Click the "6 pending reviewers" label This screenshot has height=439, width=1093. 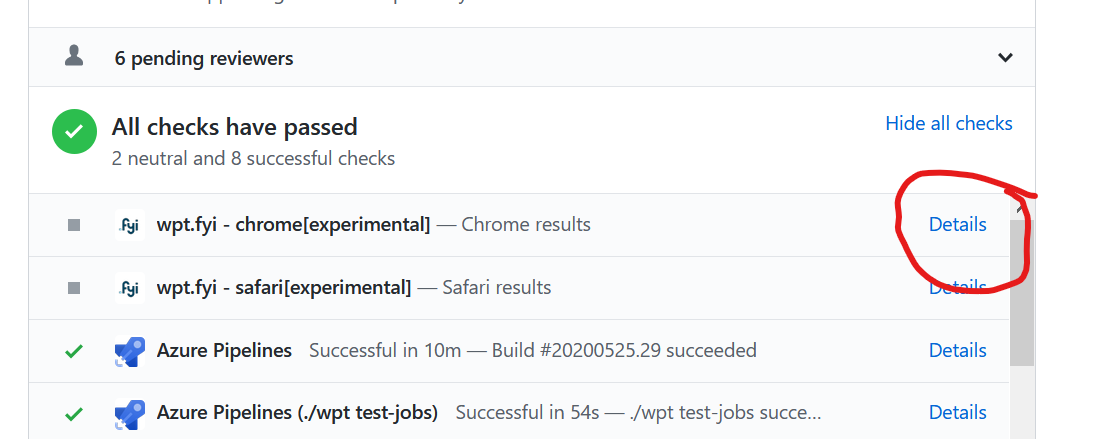(203, 58)
